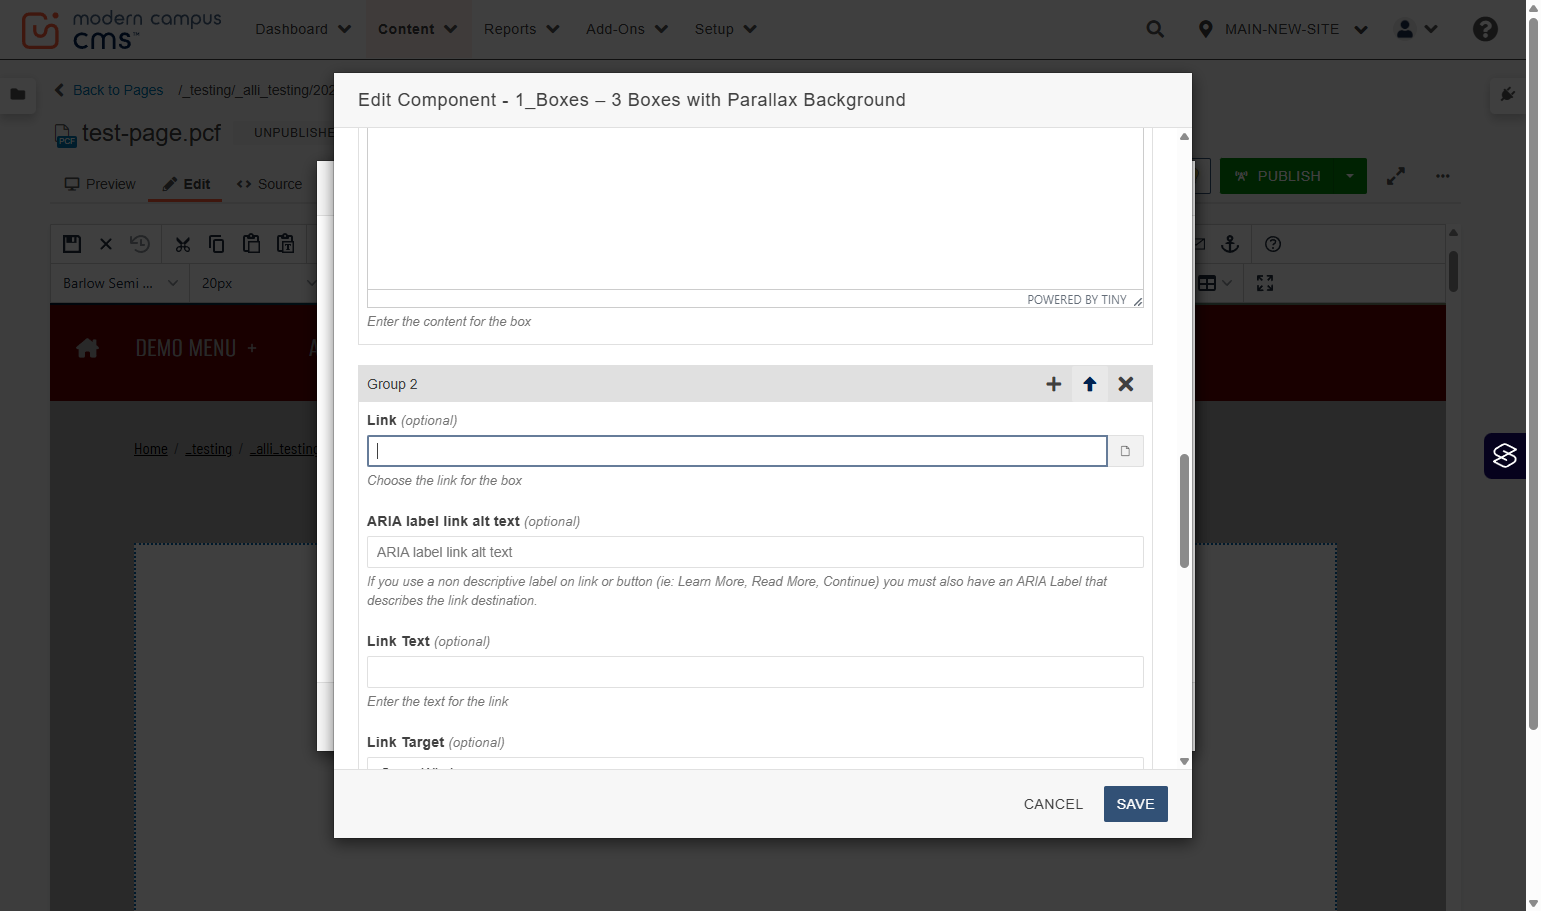This screenshot has height=911, width=1541.
Task: Open the Dashboard dropdown menu
Action: (x=303, y=29)
